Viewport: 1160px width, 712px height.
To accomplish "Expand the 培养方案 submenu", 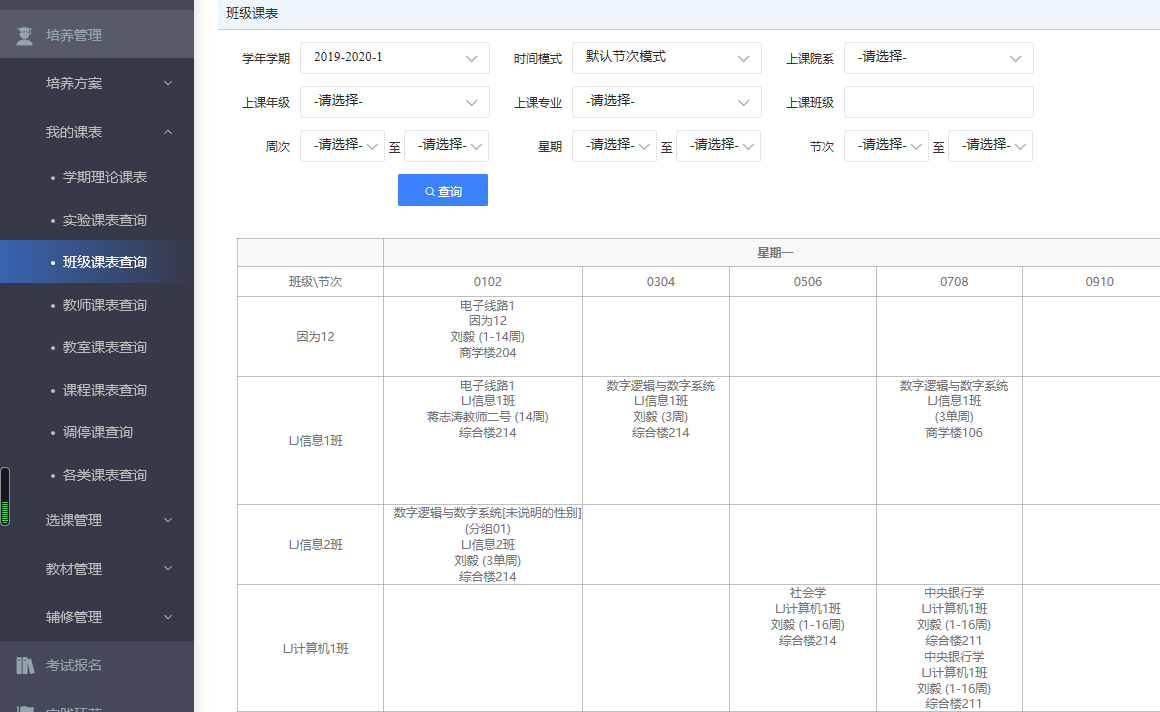I will pos(167,83).
